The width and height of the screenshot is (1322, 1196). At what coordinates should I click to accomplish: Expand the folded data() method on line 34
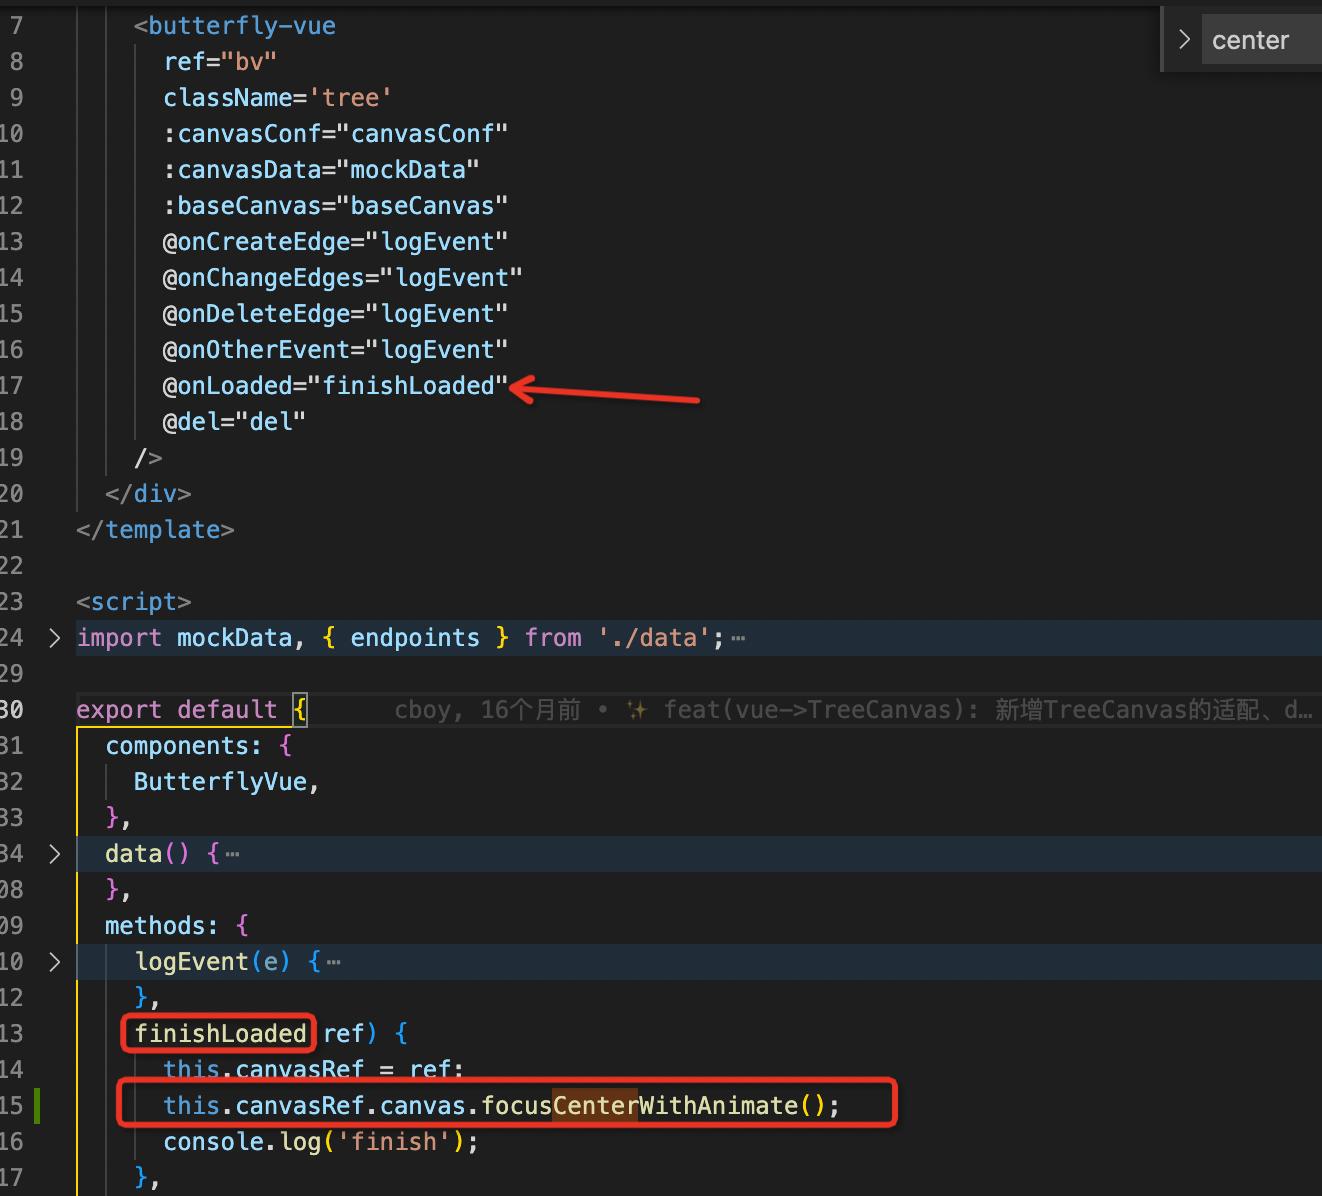(x=54, y=854)
